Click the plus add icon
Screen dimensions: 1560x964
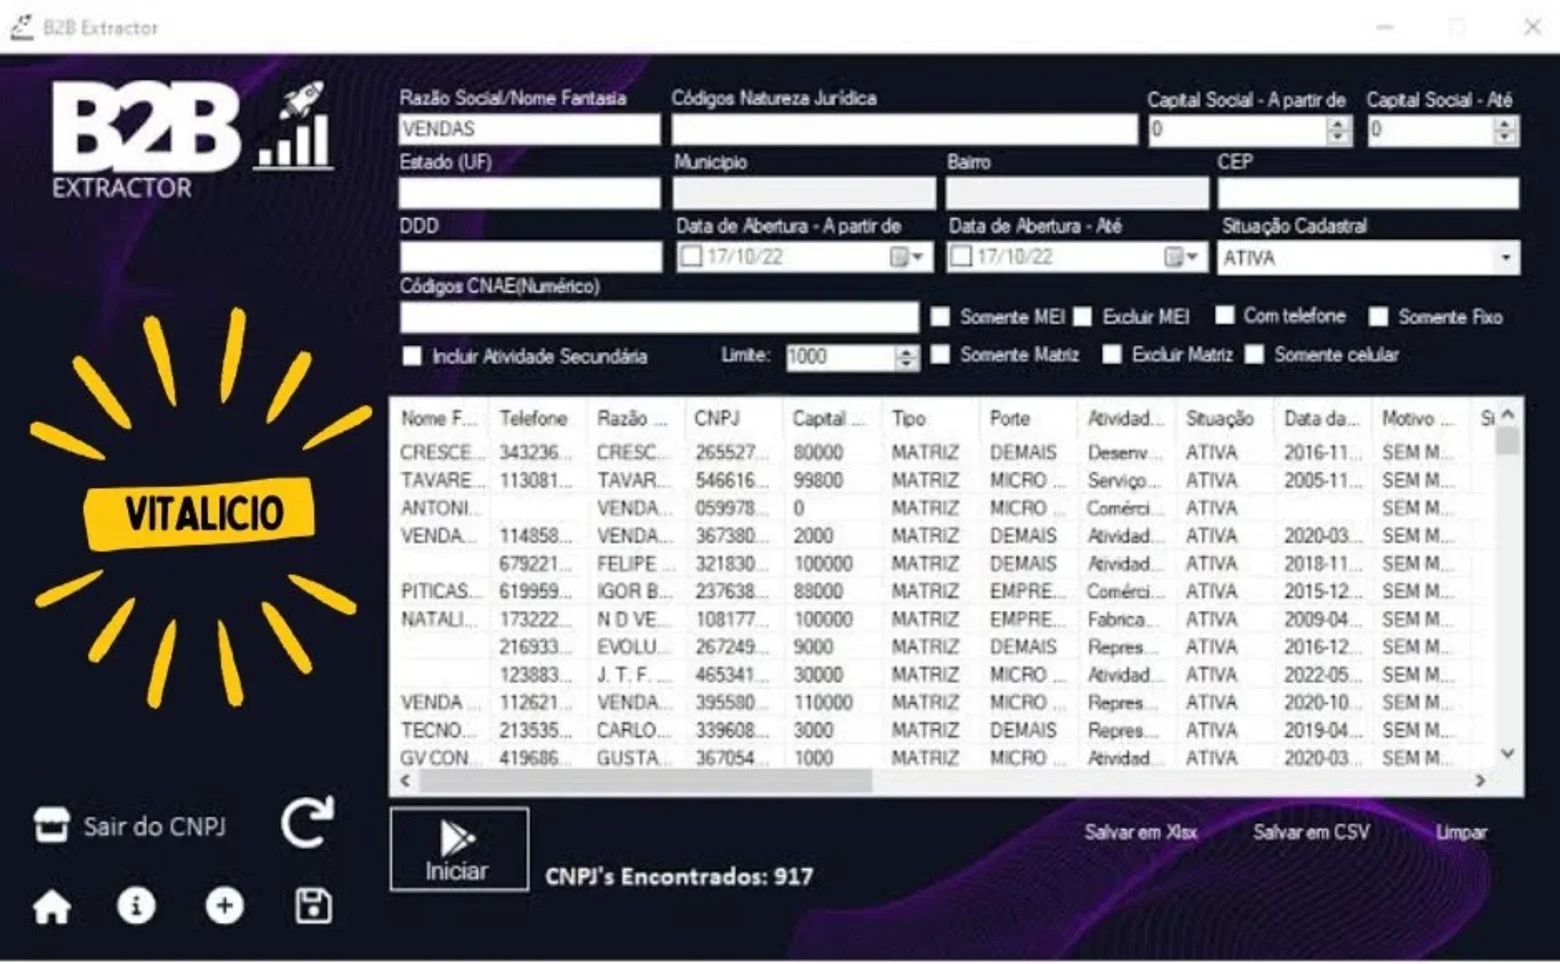point(224,906)
